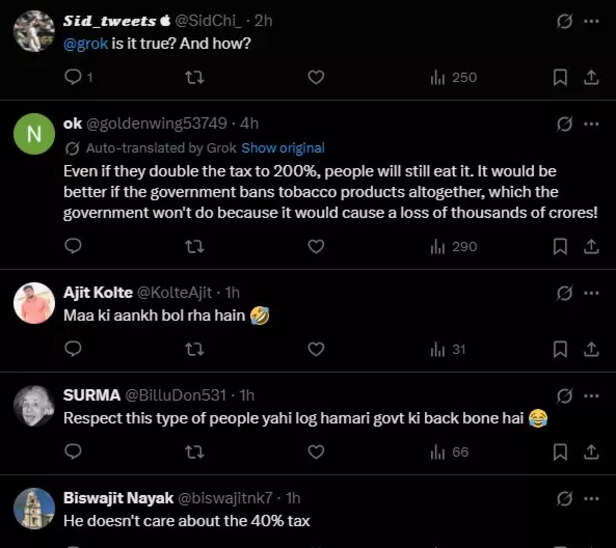The image size is (616, 548).
Task: Repost Ajit Kolte's tweet
Action: coord(196,349)
